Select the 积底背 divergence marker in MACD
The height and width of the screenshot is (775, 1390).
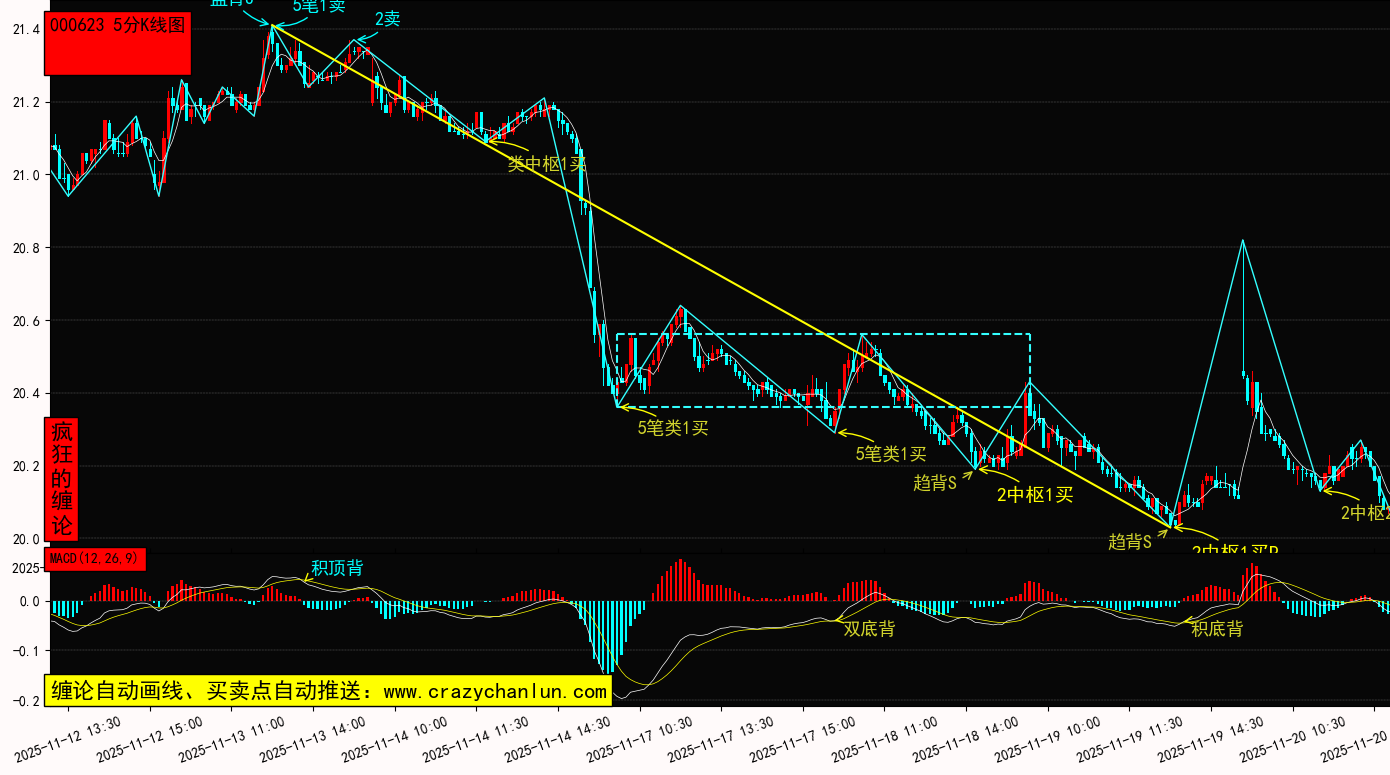(x=1217, y=629)
